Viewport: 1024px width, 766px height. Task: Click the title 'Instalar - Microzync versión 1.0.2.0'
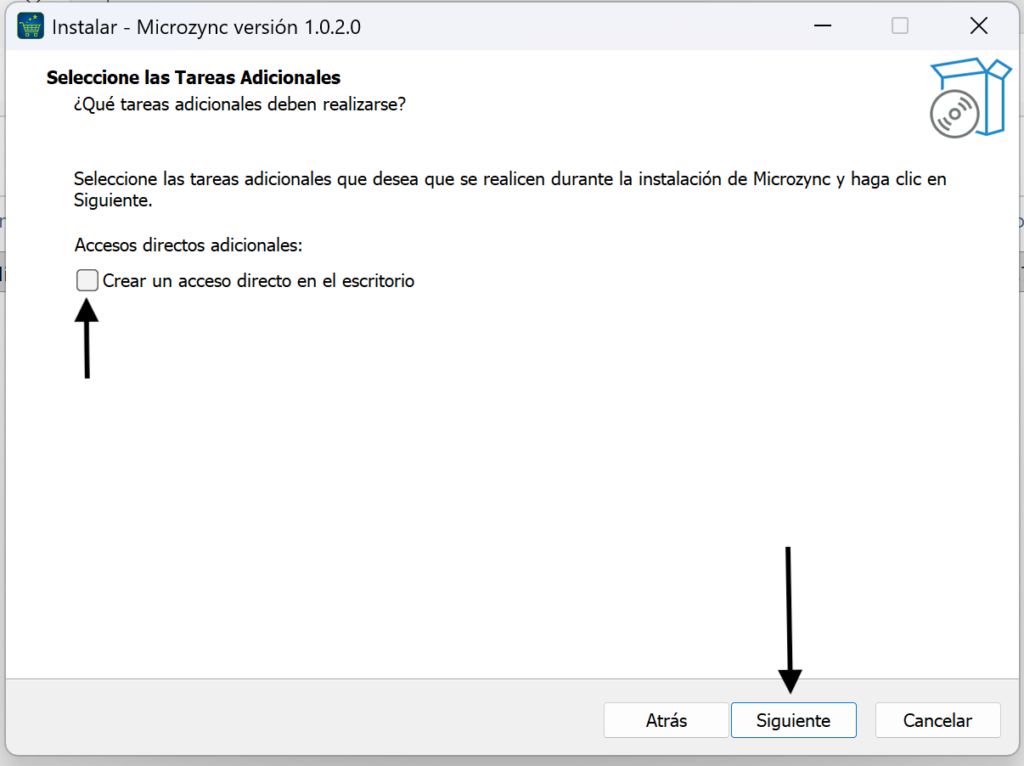tap(206, 27)
